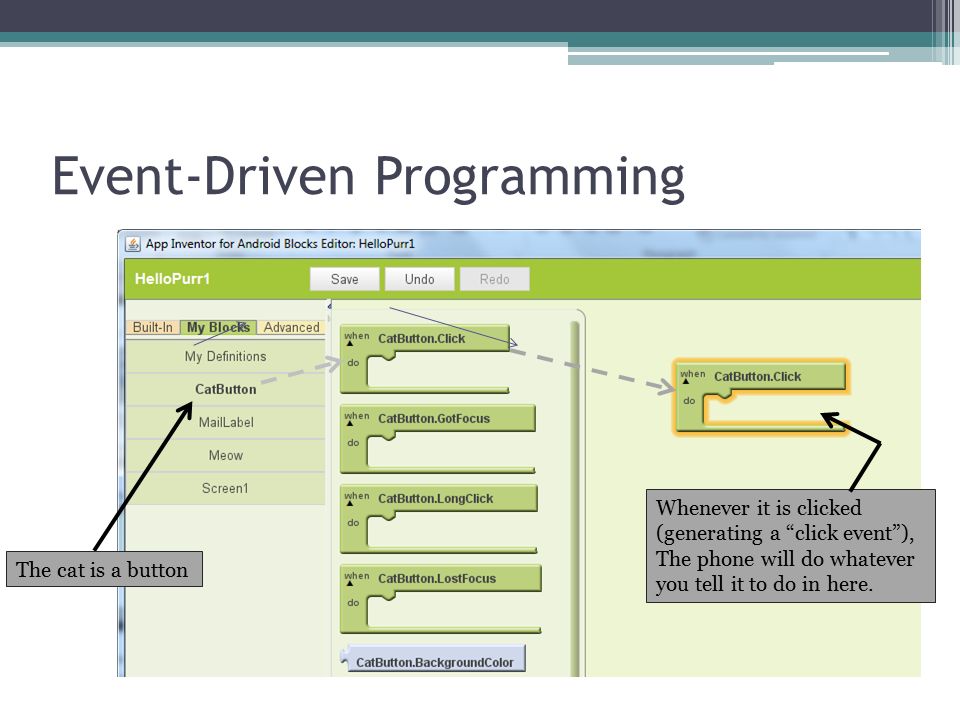Click the triangle under 'when' on the LostFocus block
Viewport: 960px width, 720px height.
point(350,583)
